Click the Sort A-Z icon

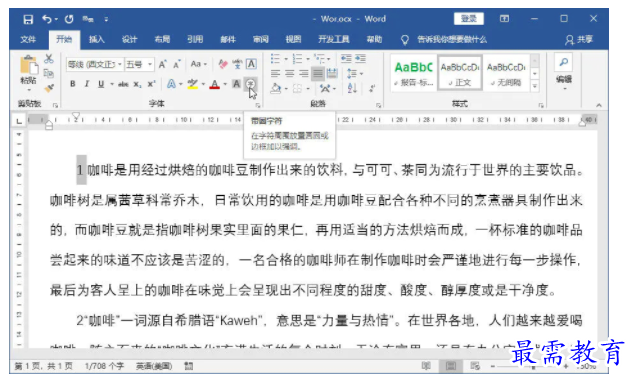tap(352, 88)
